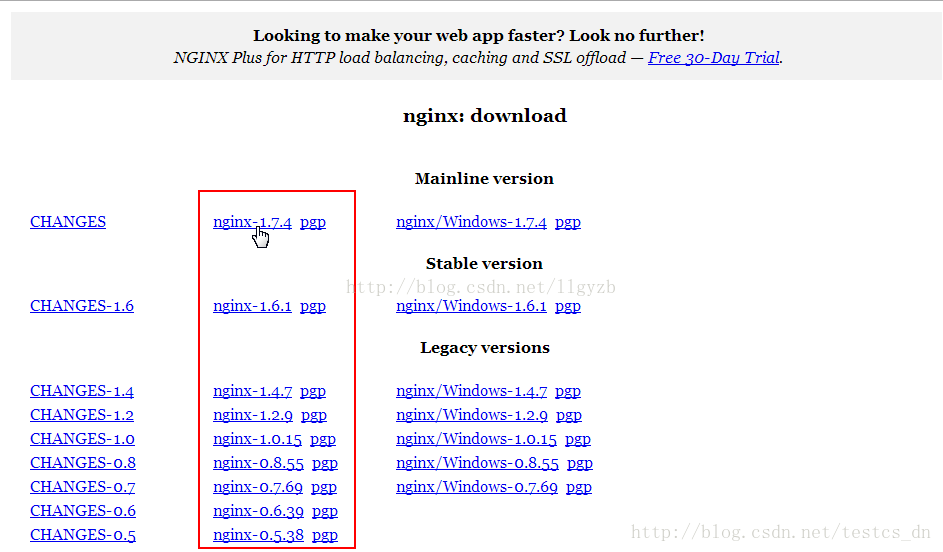Image resolution: width=943 pixels, height=552 pixels.
Task: Click the 'Mainline version' heading
Action: coord(484,179)
